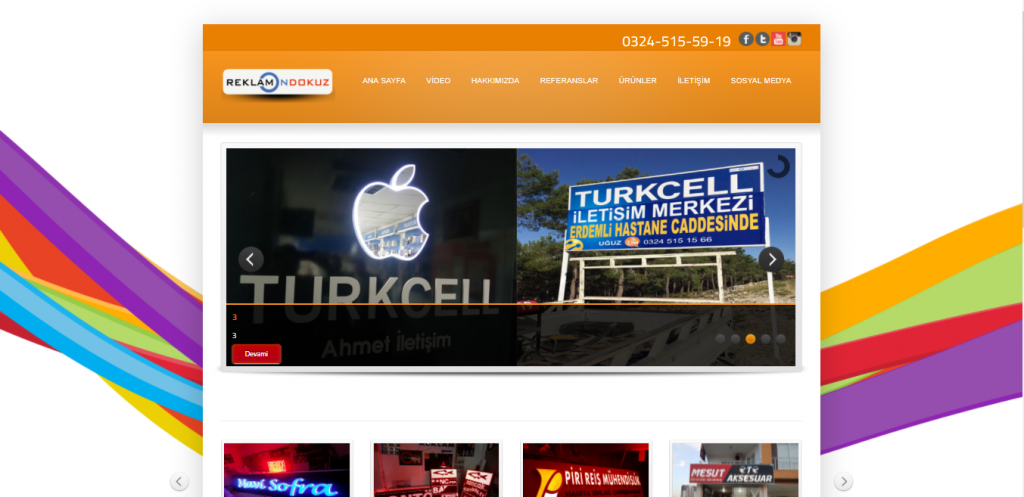Screen dimensions: 1024x497
Task: Open the Facebook social icon
Action: (x=746, y=39)
